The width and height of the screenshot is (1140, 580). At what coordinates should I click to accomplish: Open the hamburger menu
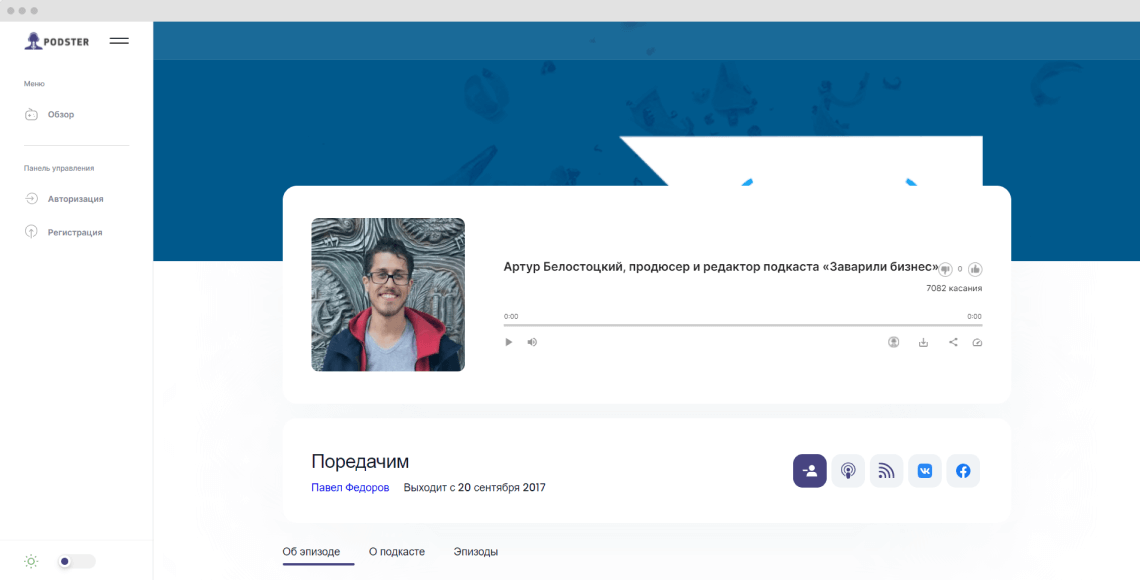tap(119, 41)
